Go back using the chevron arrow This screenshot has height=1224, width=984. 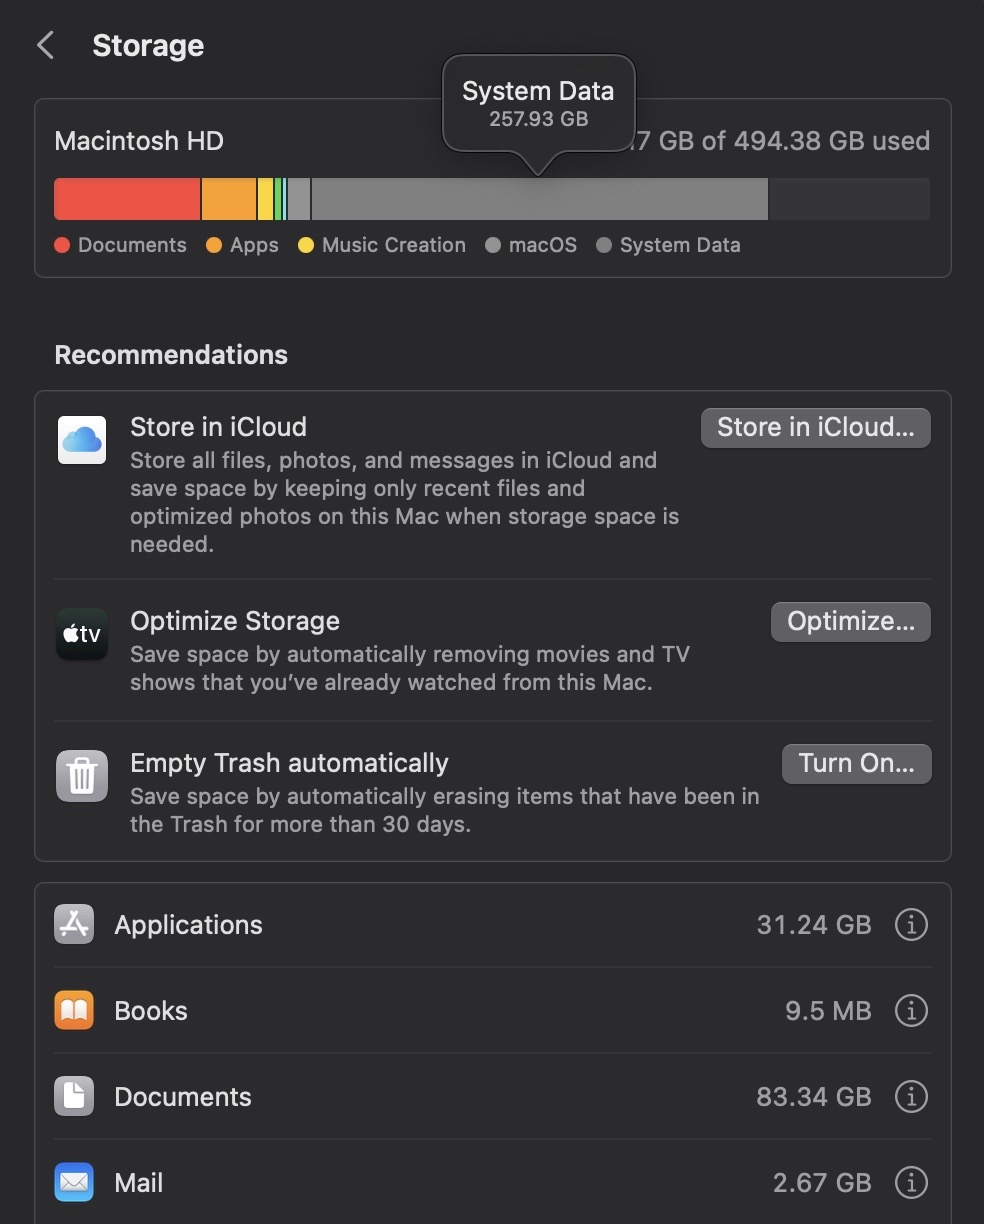[45, 46]
